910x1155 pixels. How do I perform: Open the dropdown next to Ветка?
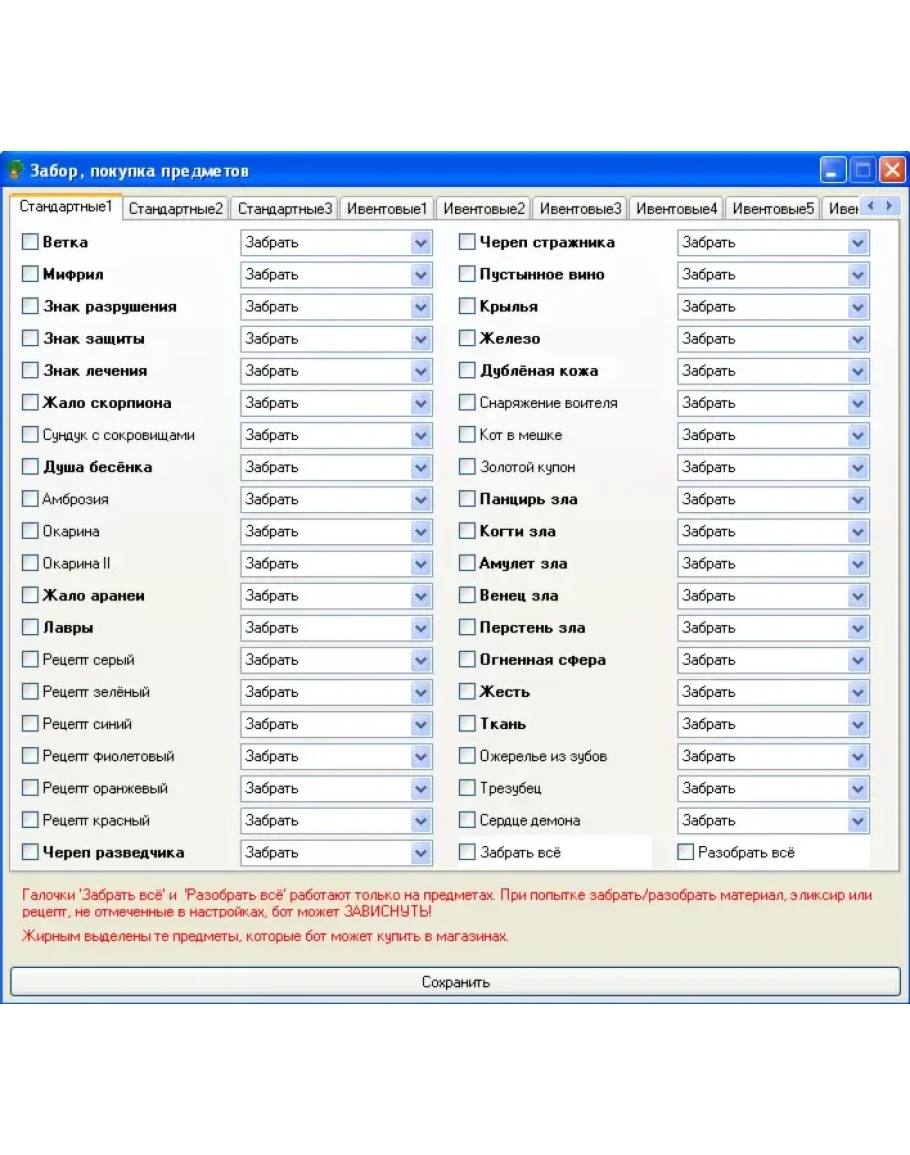[x=421, y=242]
